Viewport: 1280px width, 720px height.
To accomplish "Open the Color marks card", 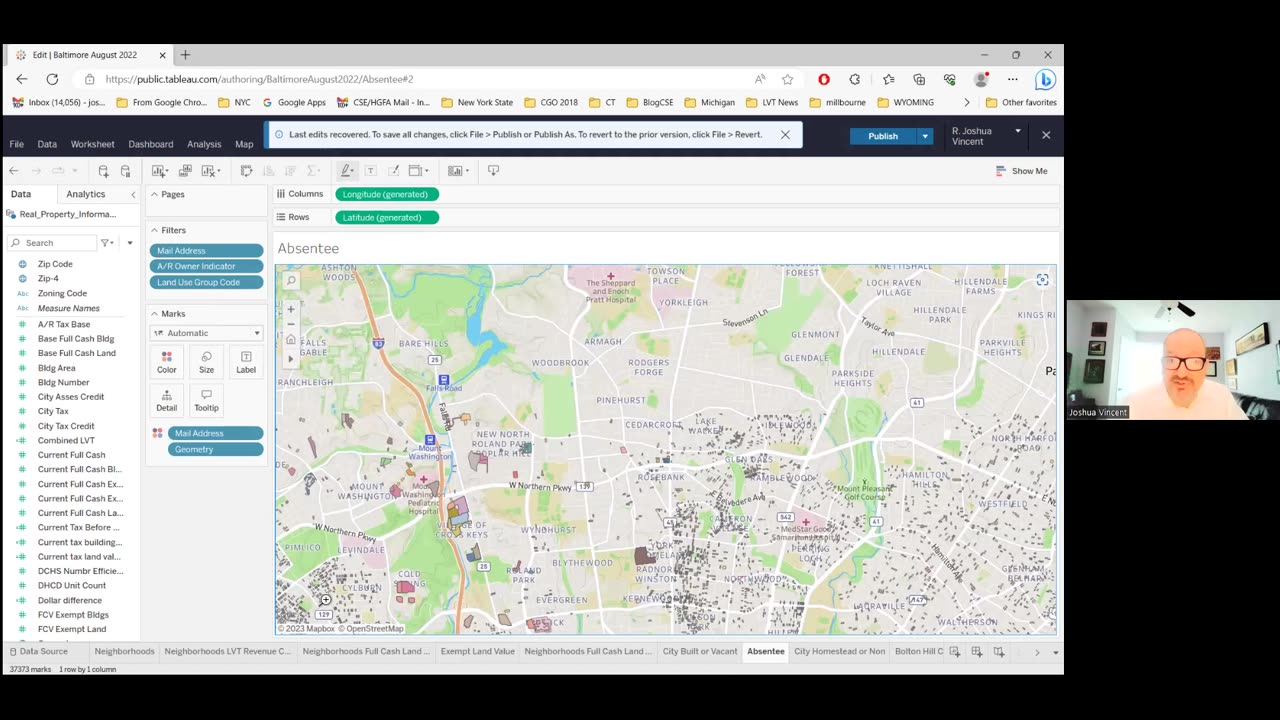I will (167, 362).
